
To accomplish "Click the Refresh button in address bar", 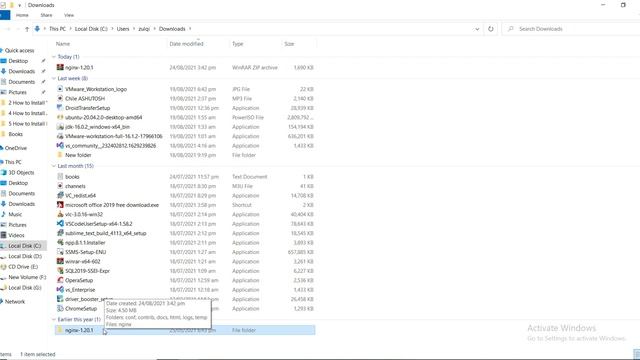I will pos(491,29).
